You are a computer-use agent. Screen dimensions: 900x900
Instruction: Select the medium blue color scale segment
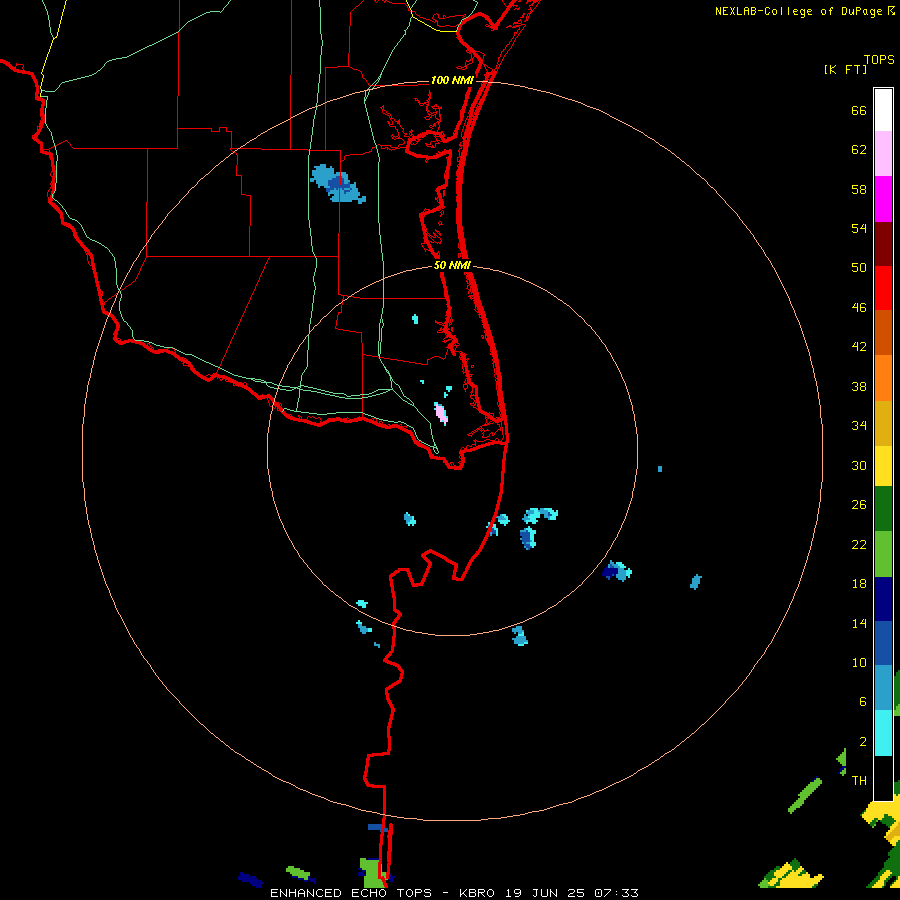coord(883,643)
